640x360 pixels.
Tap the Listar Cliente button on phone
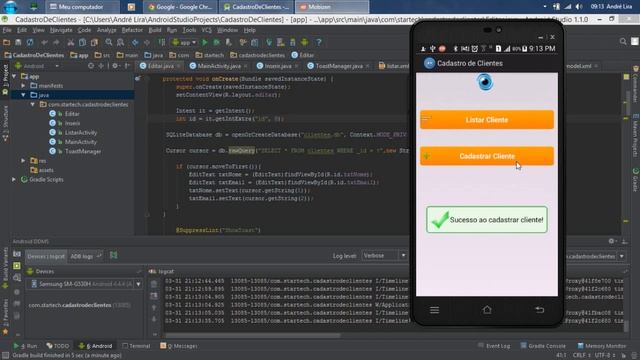click(x=487, y=120)
